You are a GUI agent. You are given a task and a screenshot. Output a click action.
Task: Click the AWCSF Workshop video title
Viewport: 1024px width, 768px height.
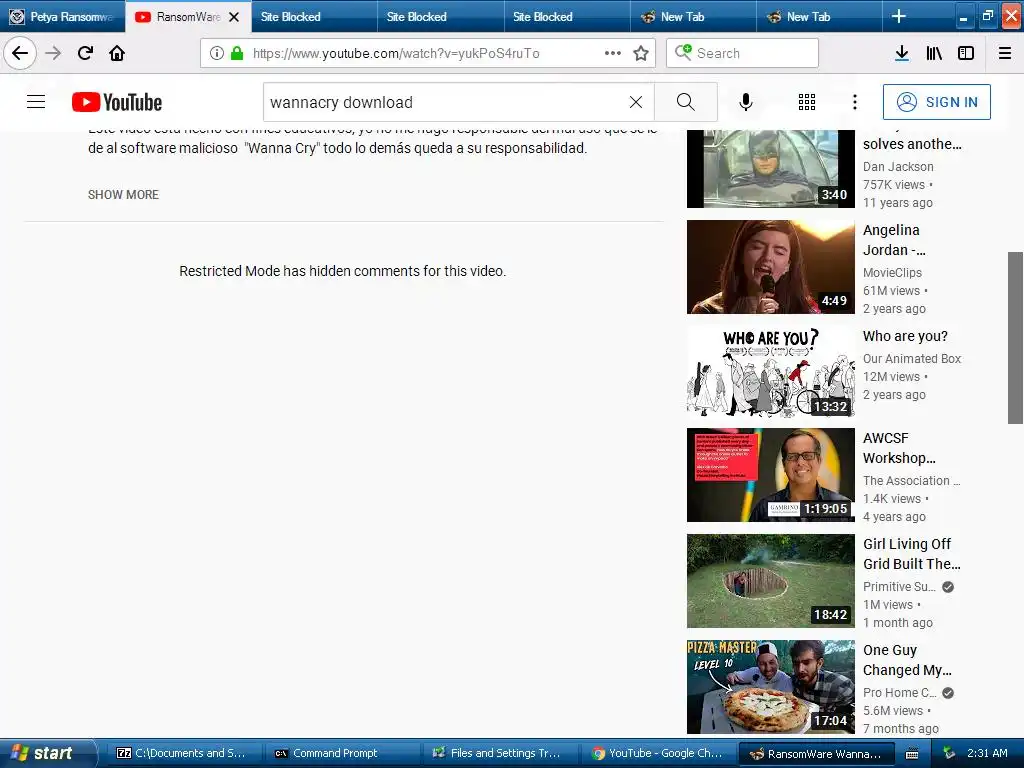899,448
